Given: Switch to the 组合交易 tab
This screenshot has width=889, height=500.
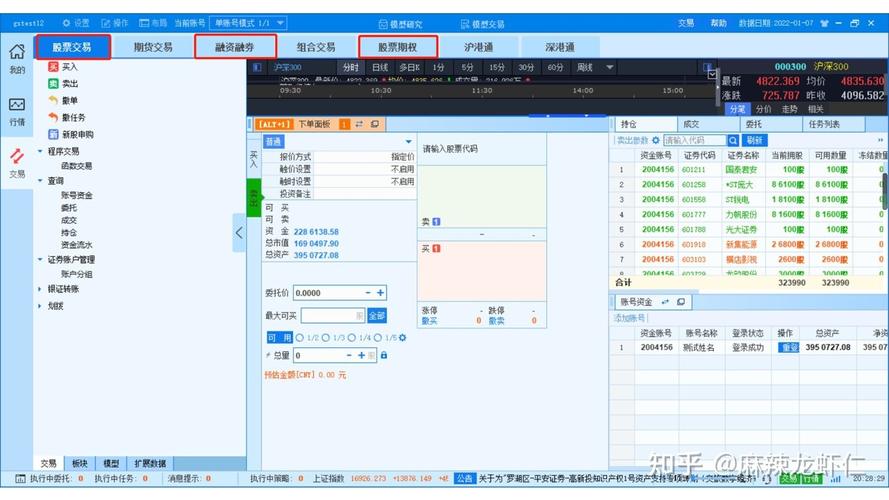Looking at the screenshot, I should coord(316,47).
